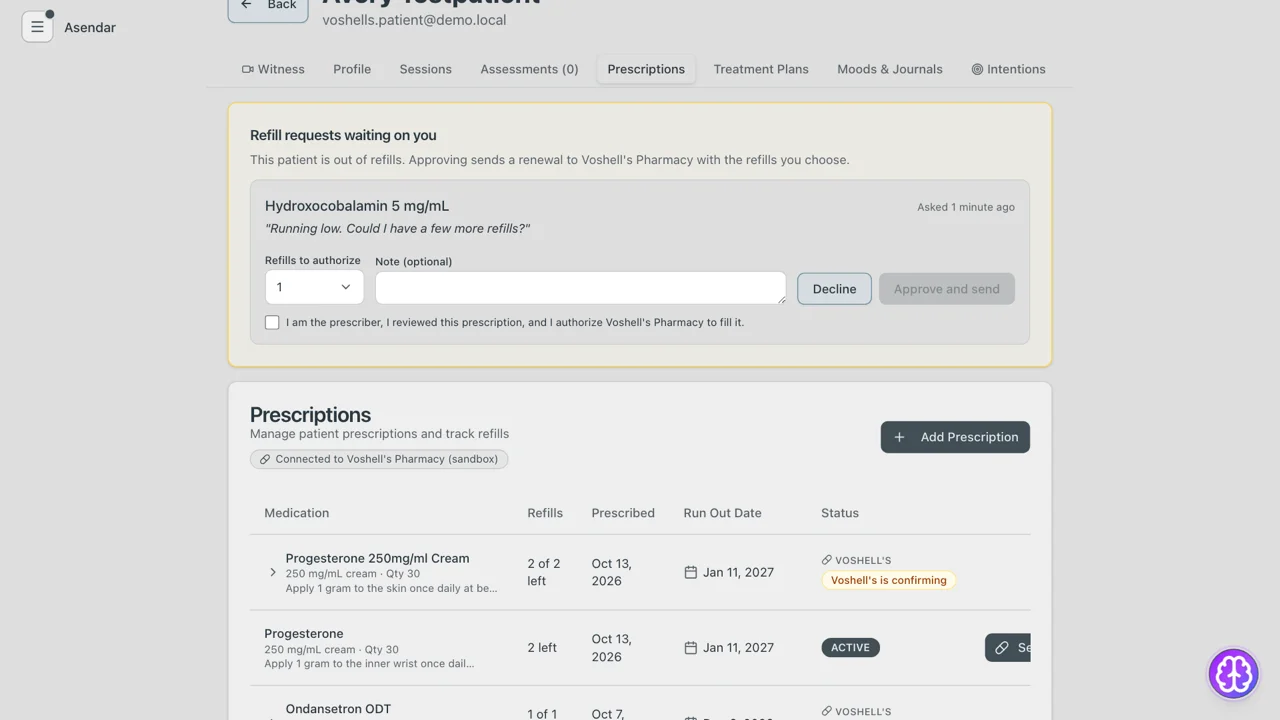
Task: Click the patient email voshells.patient@demo.local
Action: (414, 20)
